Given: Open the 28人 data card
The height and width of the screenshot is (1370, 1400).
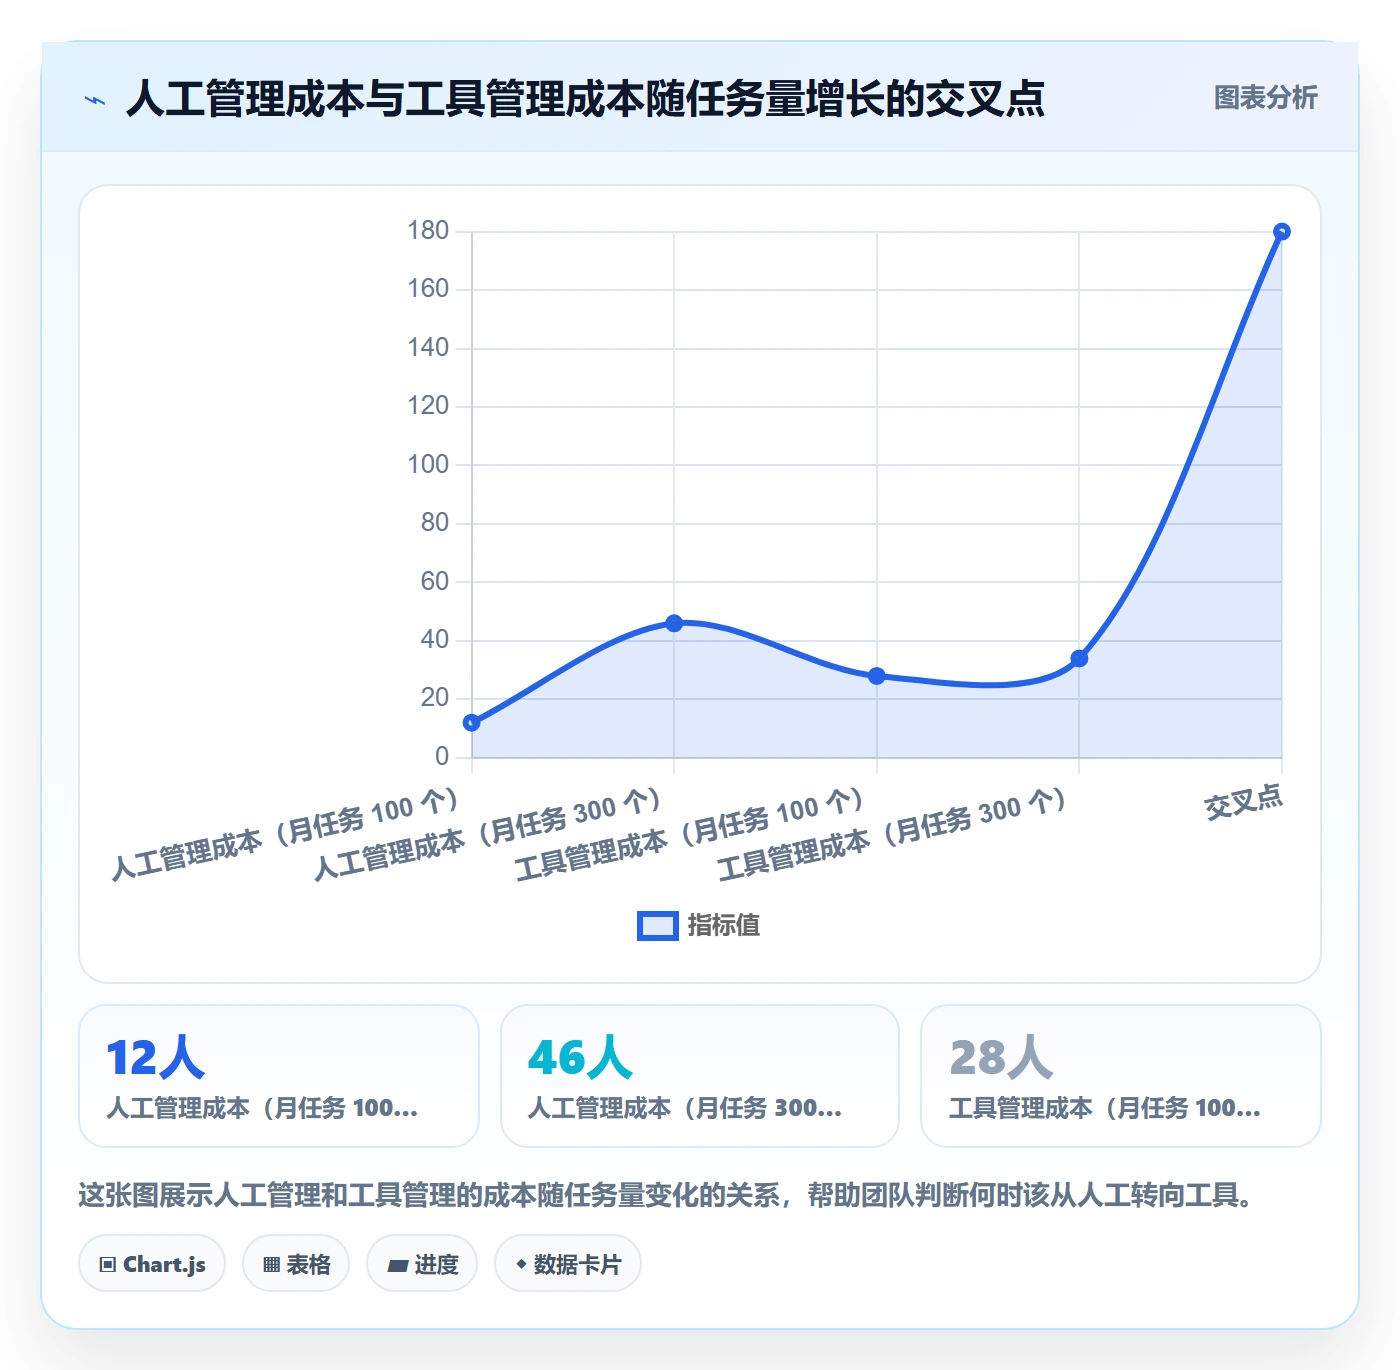Looking at the screenshot, I should coord(1121,1076).
